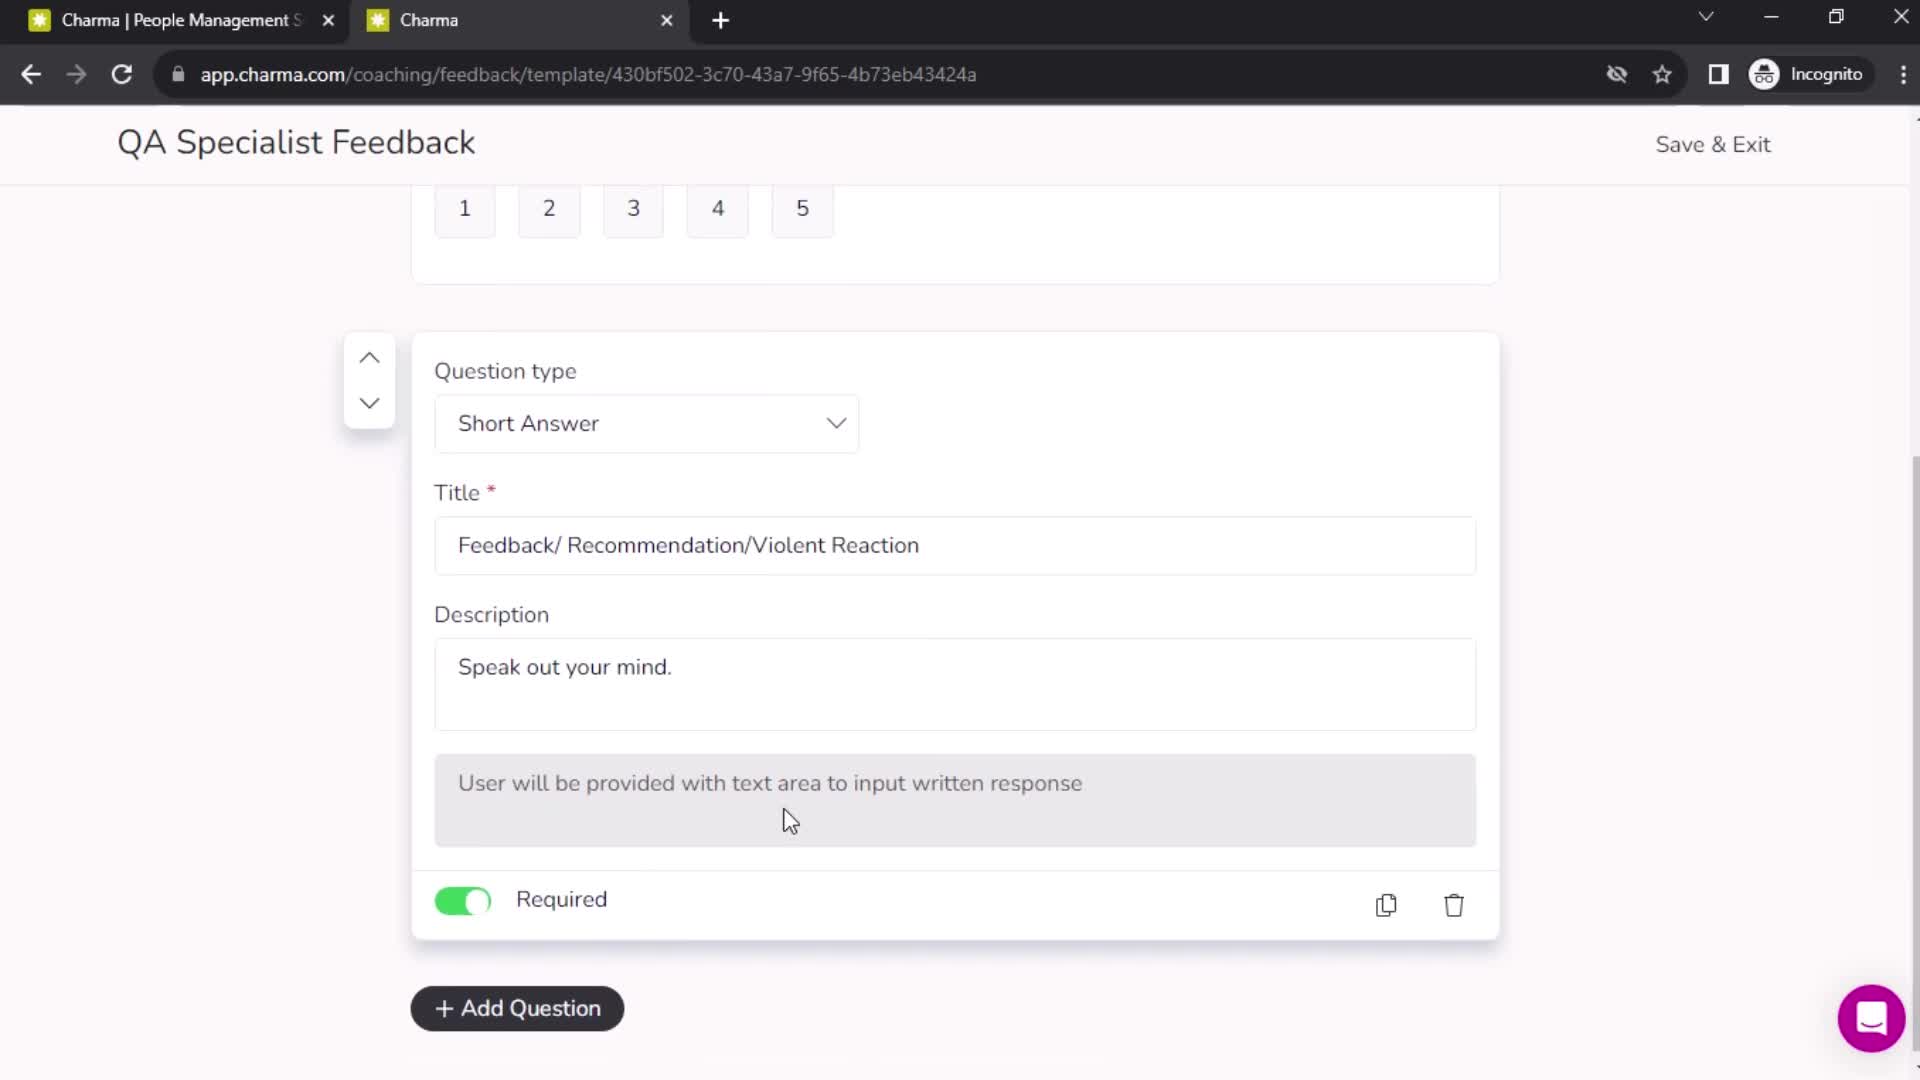Image resolution: width=1920 pixels, height=1080 pixels.
Task: Reload the Charma page
Action: 122,74
